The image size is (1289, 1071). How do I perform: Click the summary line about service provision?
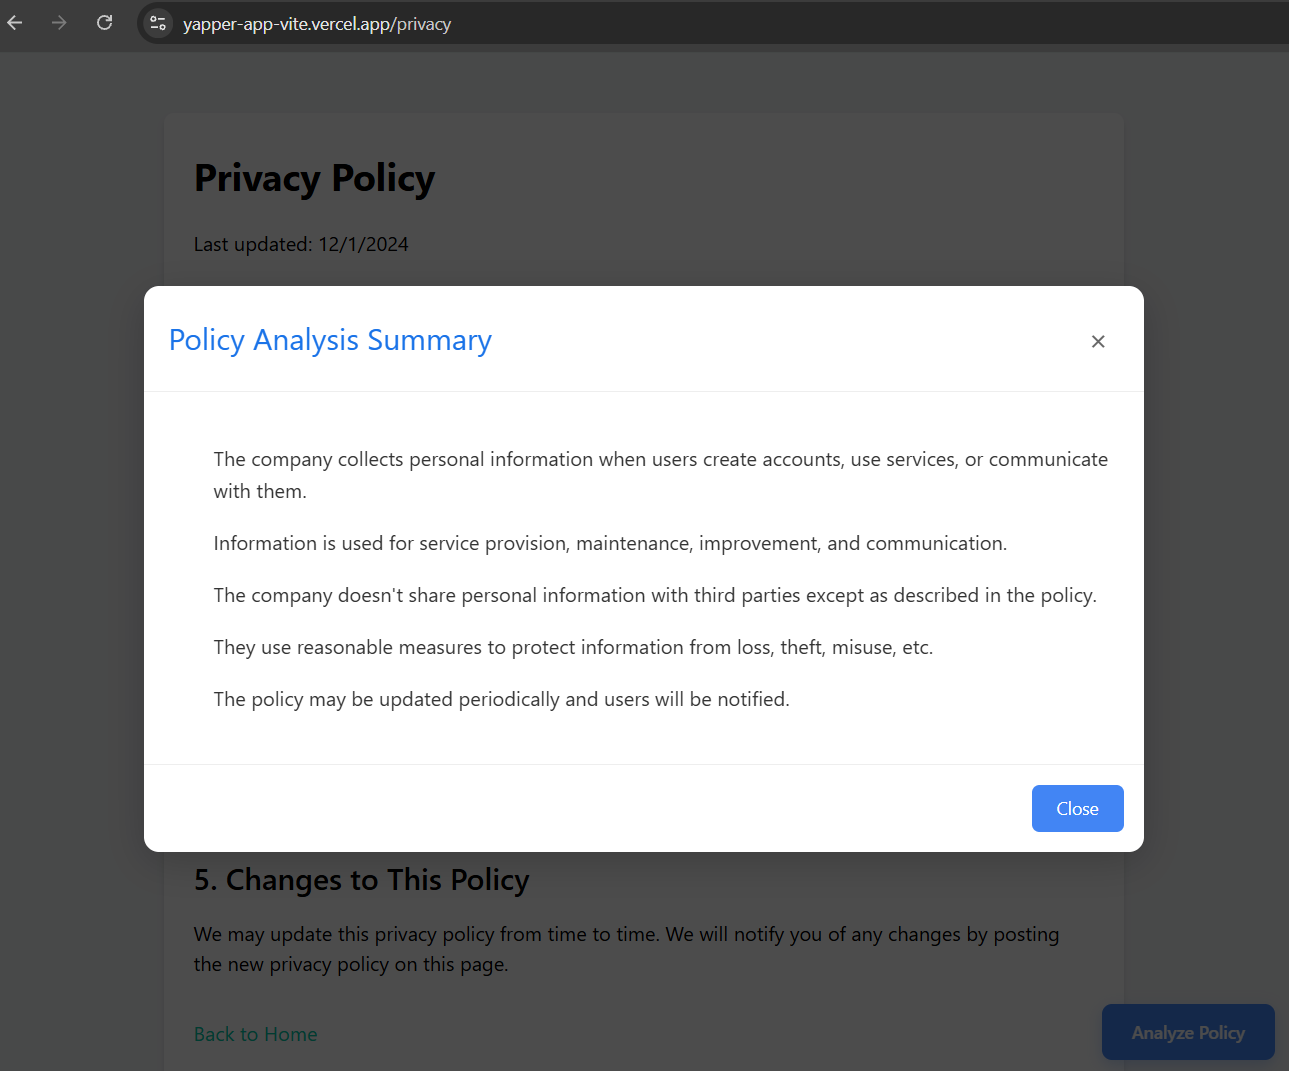(x=610, y=543)
